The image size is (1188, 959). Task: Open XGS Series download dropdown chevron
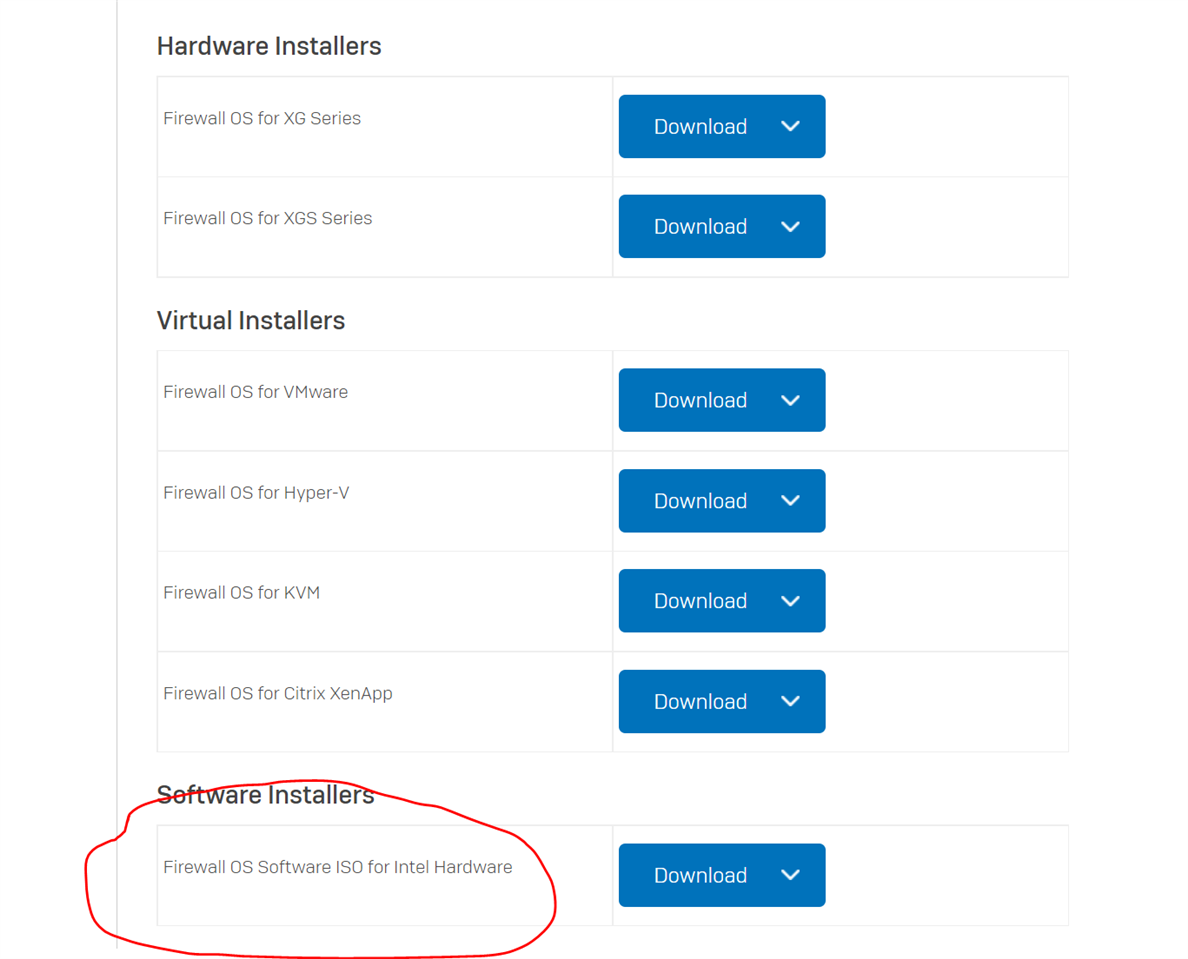790,226
